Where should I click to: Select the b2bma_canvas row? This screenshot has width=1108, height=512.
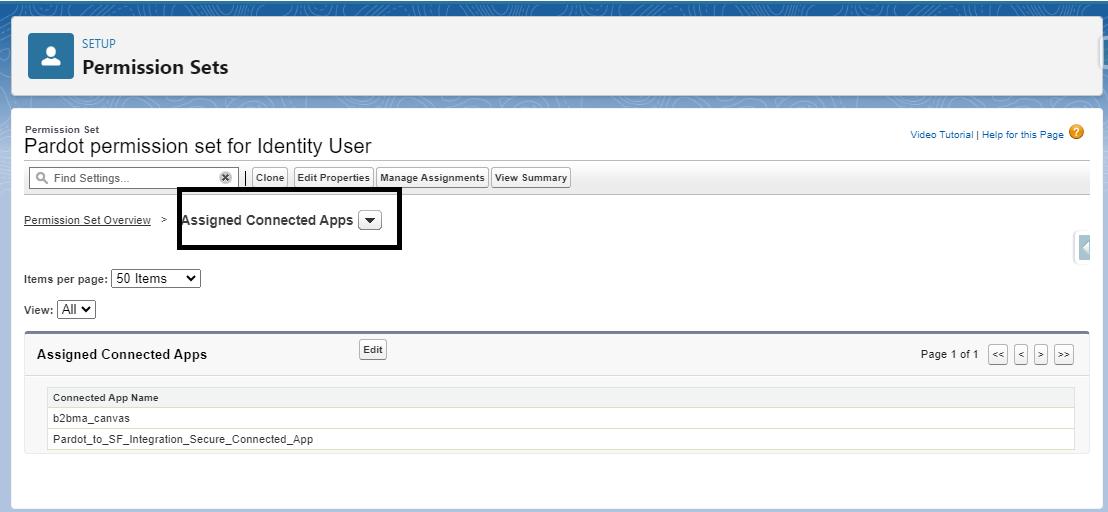coord(560,418)
